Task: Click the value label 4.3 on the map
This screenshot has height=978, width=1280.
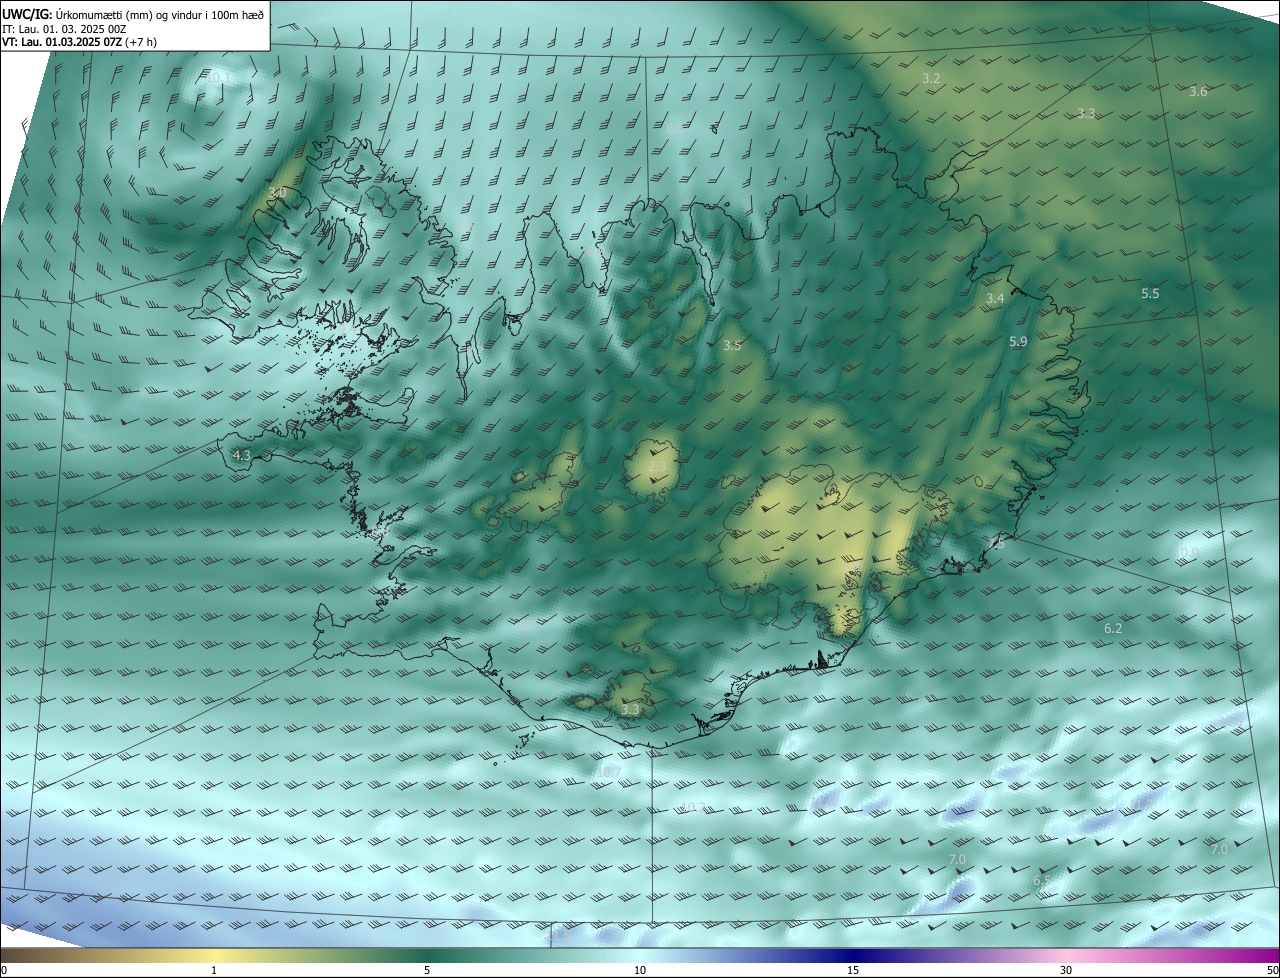Action: [241, 455]
